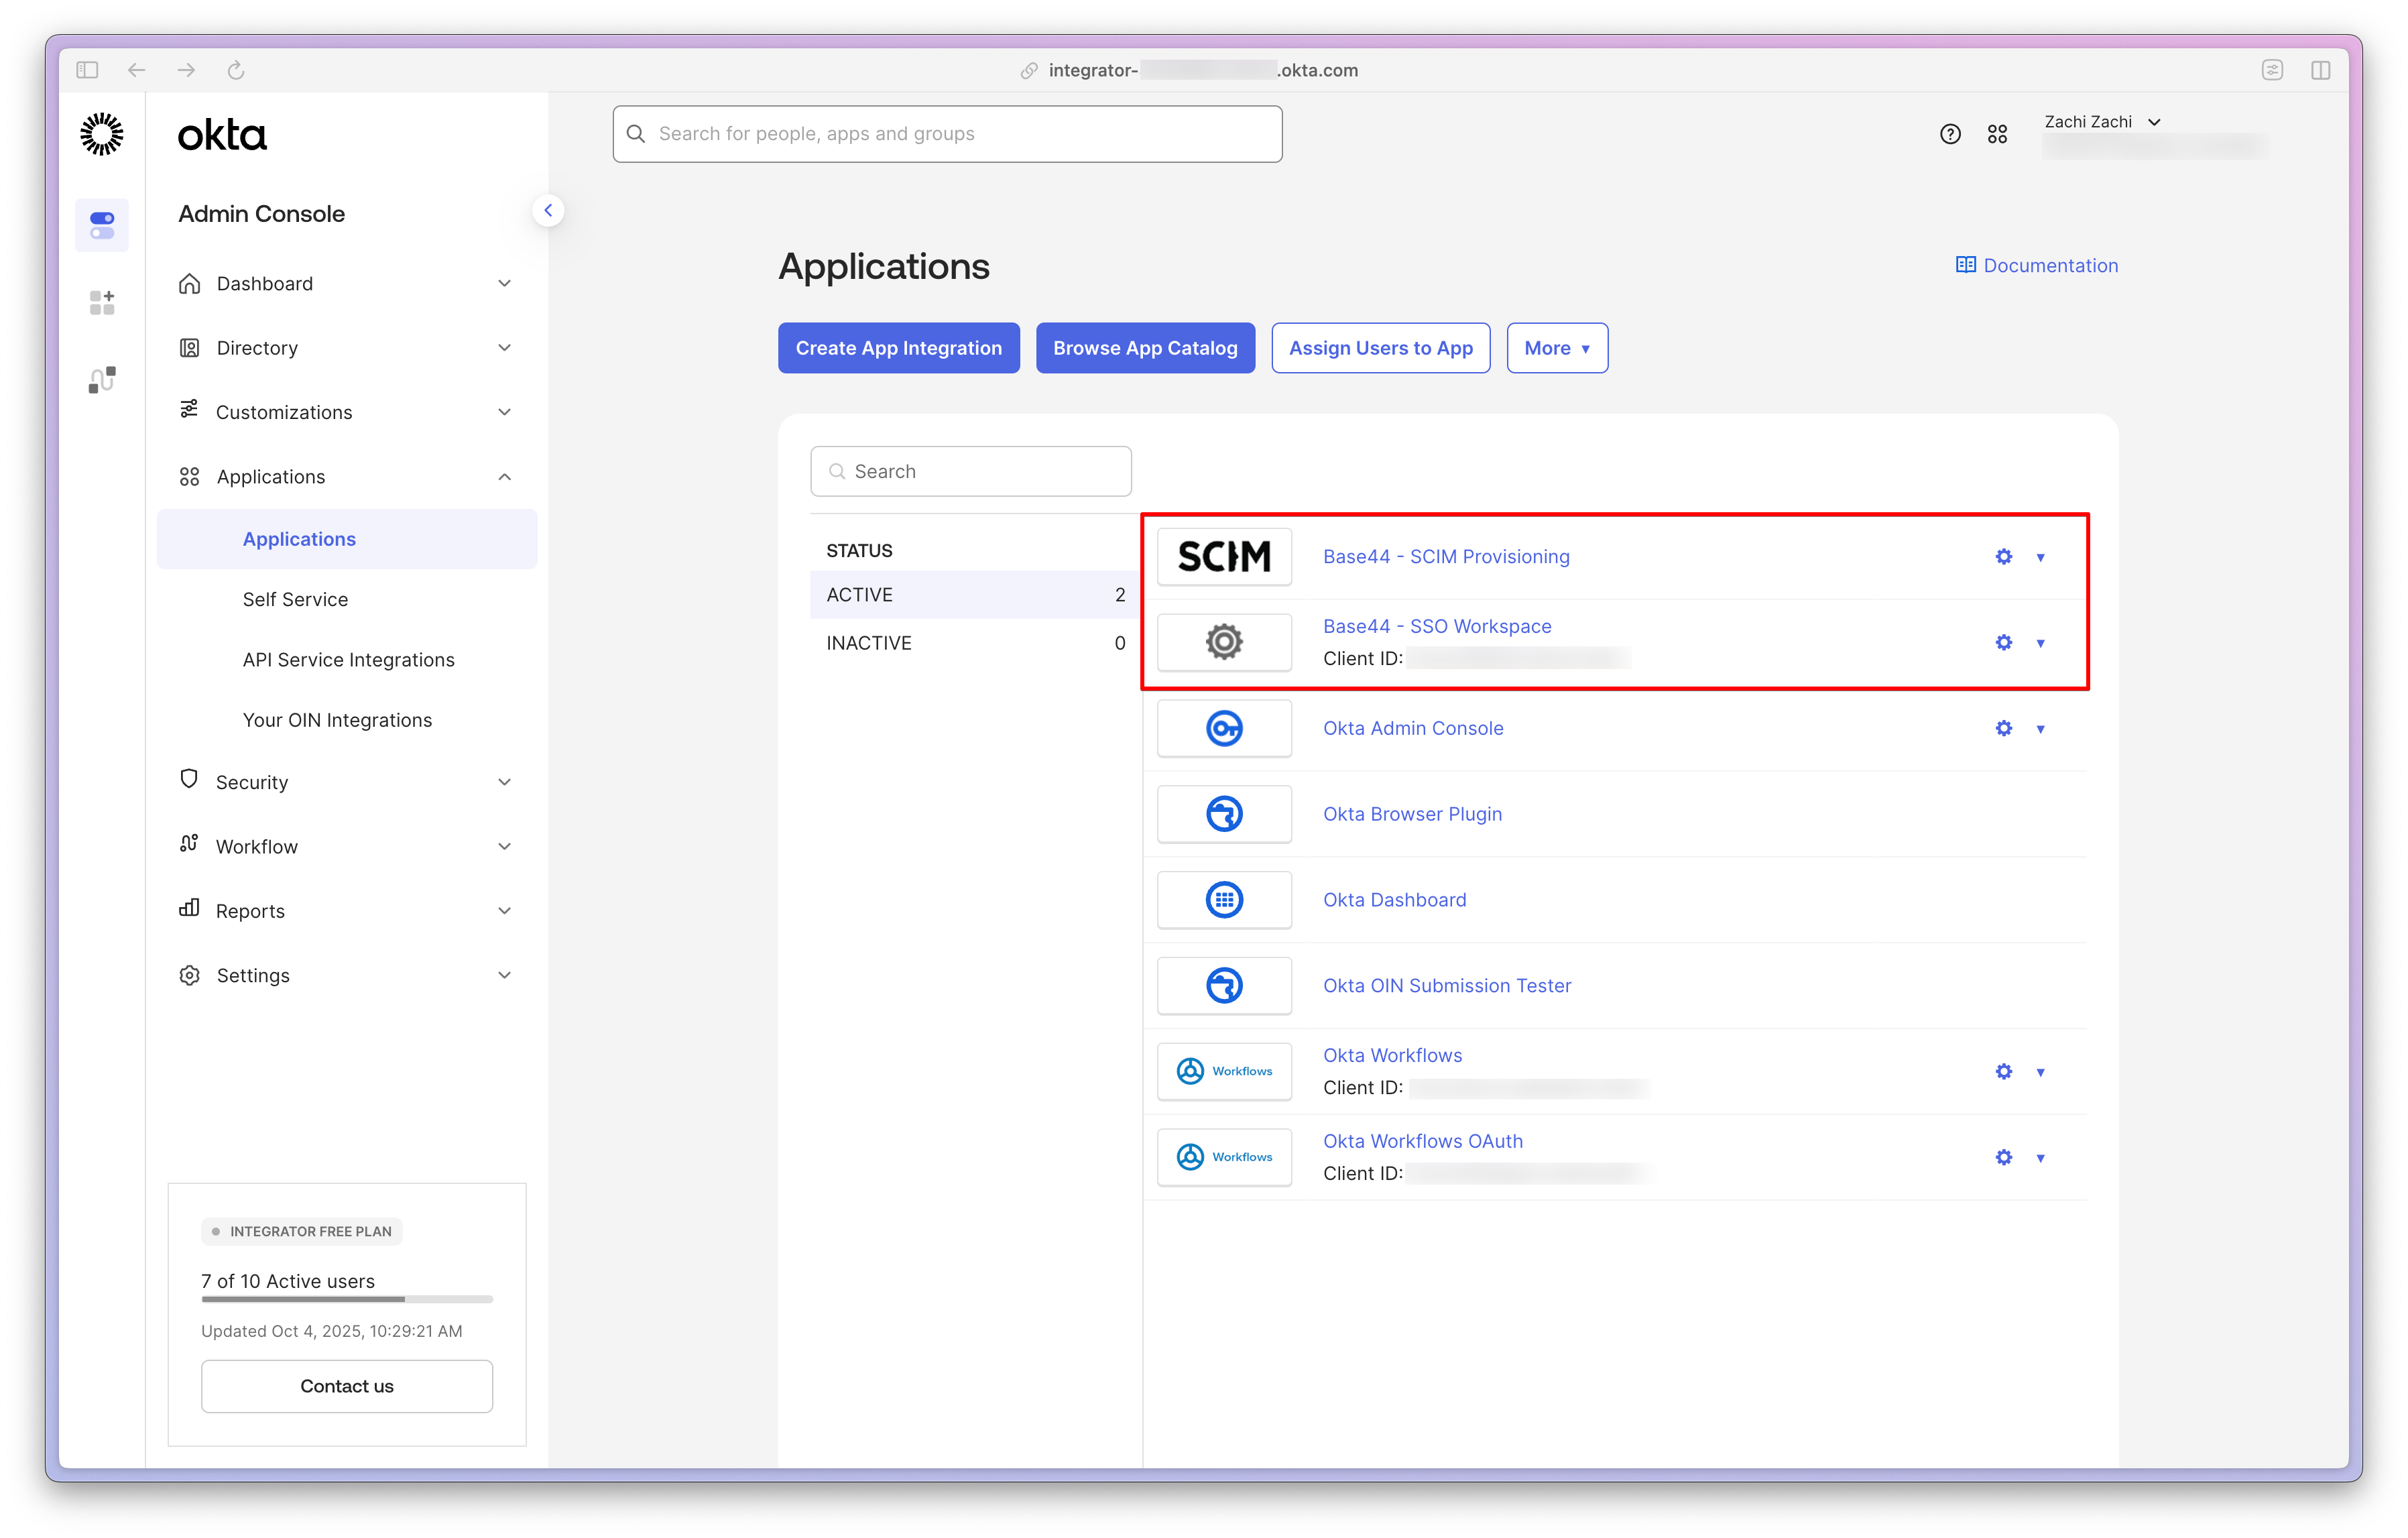Open Your OIN Integrations in sidebar

click(337, 720)
